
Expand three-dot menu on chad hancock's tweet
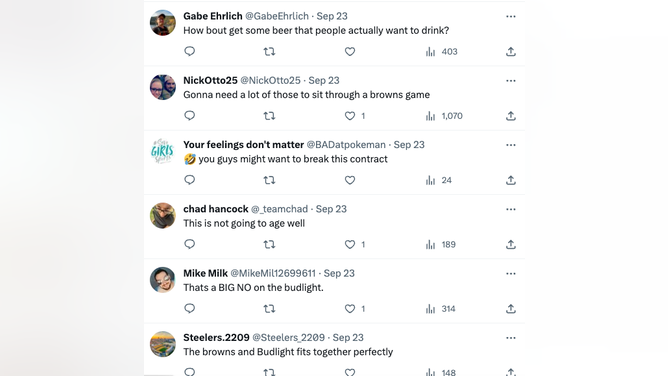pos(511,209)
